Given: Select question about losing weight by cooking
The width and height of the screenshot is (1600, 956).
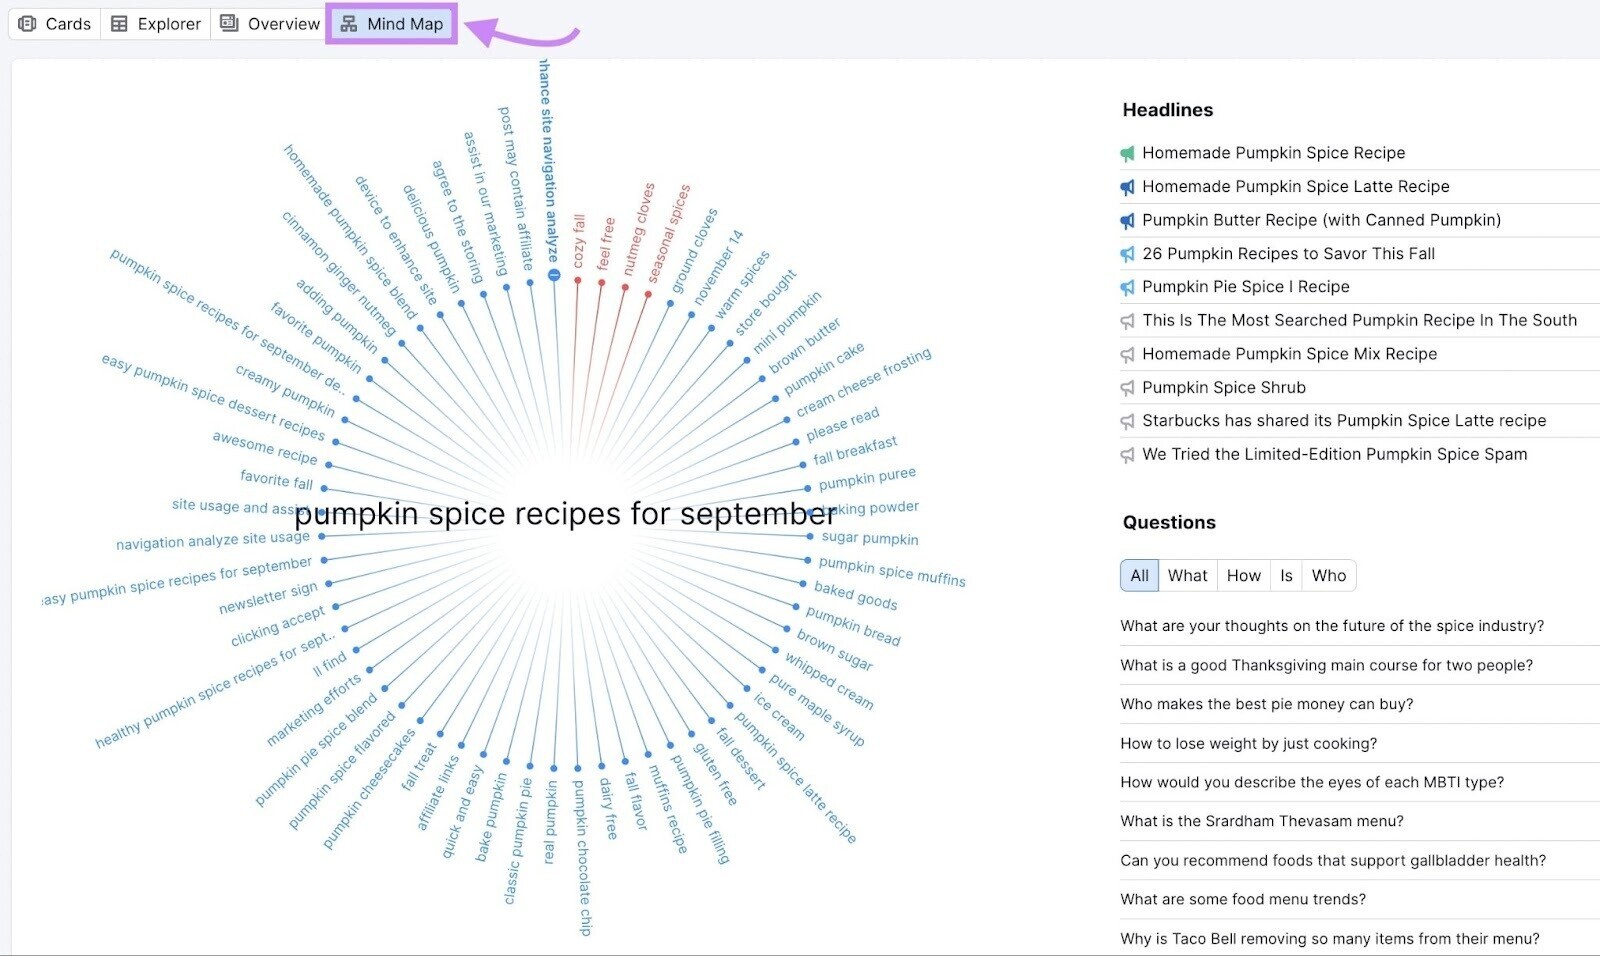Looking at the screenshot, I should tap(1248, 743).
